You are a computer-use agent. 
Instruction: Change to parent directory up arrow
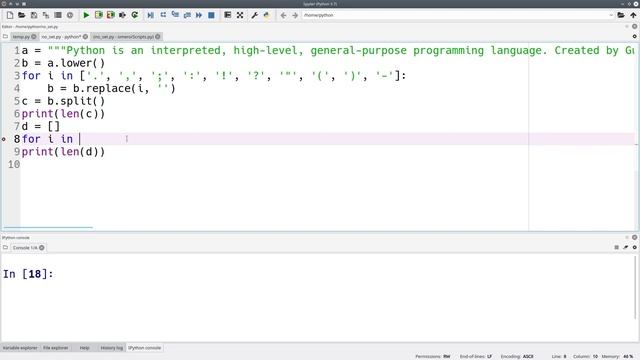(633, 15)
